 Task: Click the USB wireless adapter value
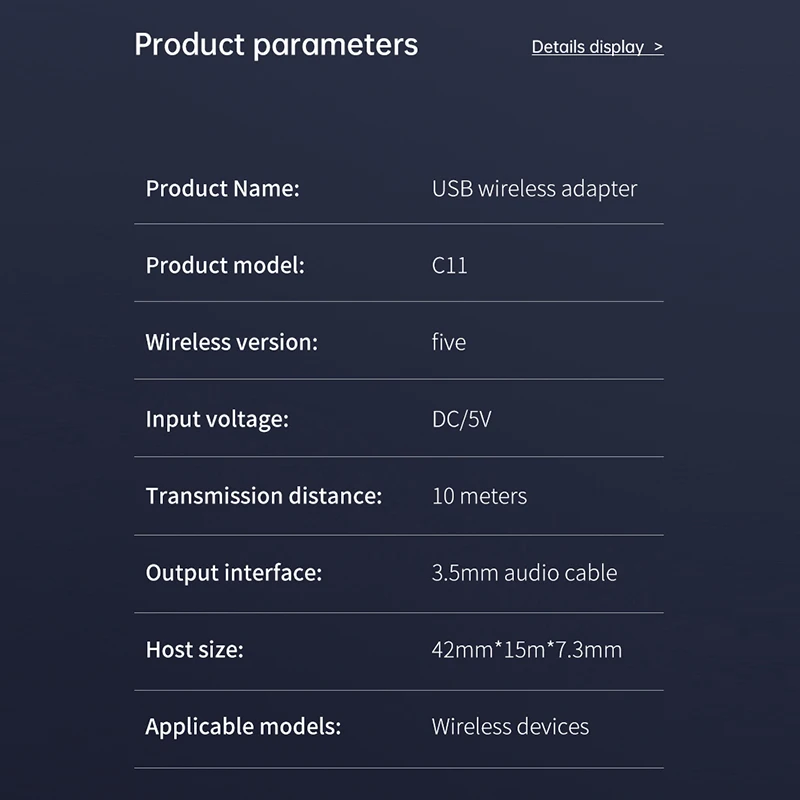coord(534,188)
